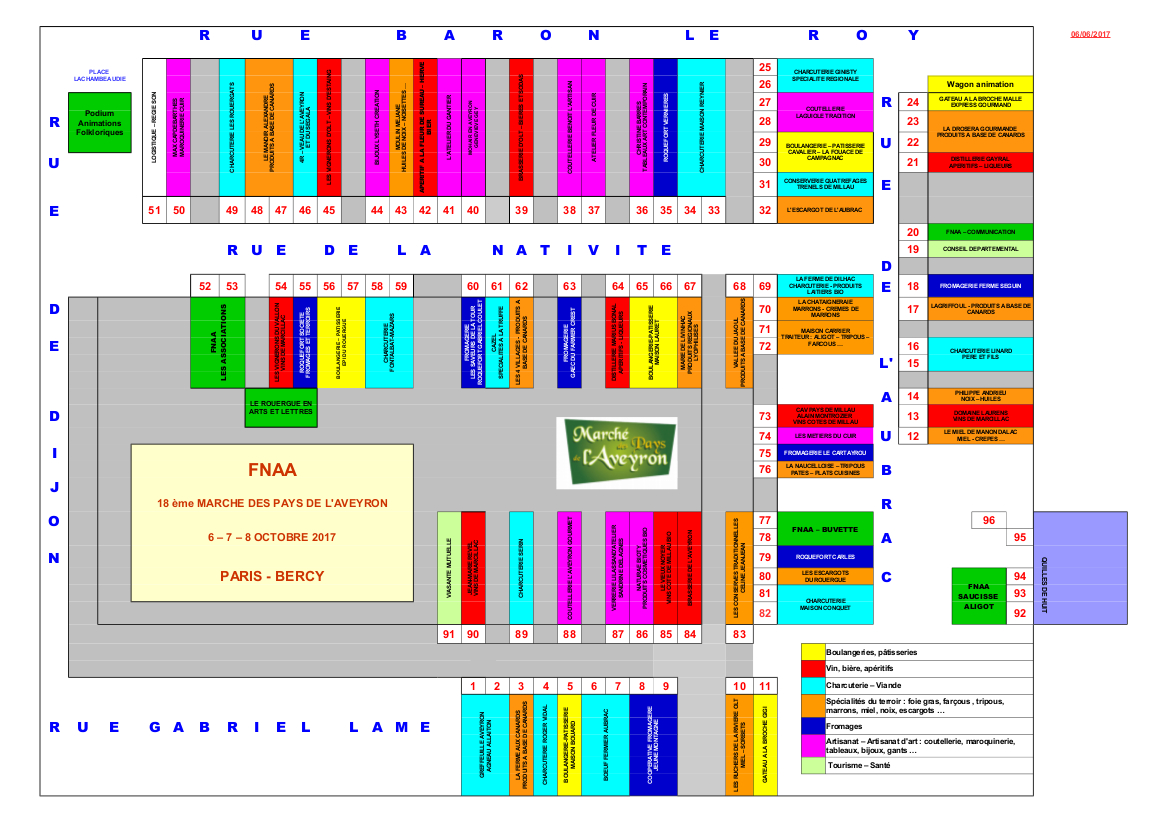Click the dark blue Fromages legend swatch

(x=813, y=726)
